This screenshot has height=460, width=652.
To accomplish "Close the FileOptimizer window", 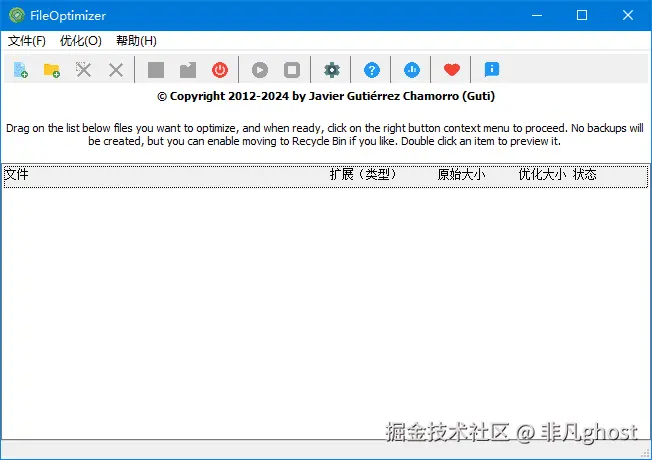I will 627,15.
